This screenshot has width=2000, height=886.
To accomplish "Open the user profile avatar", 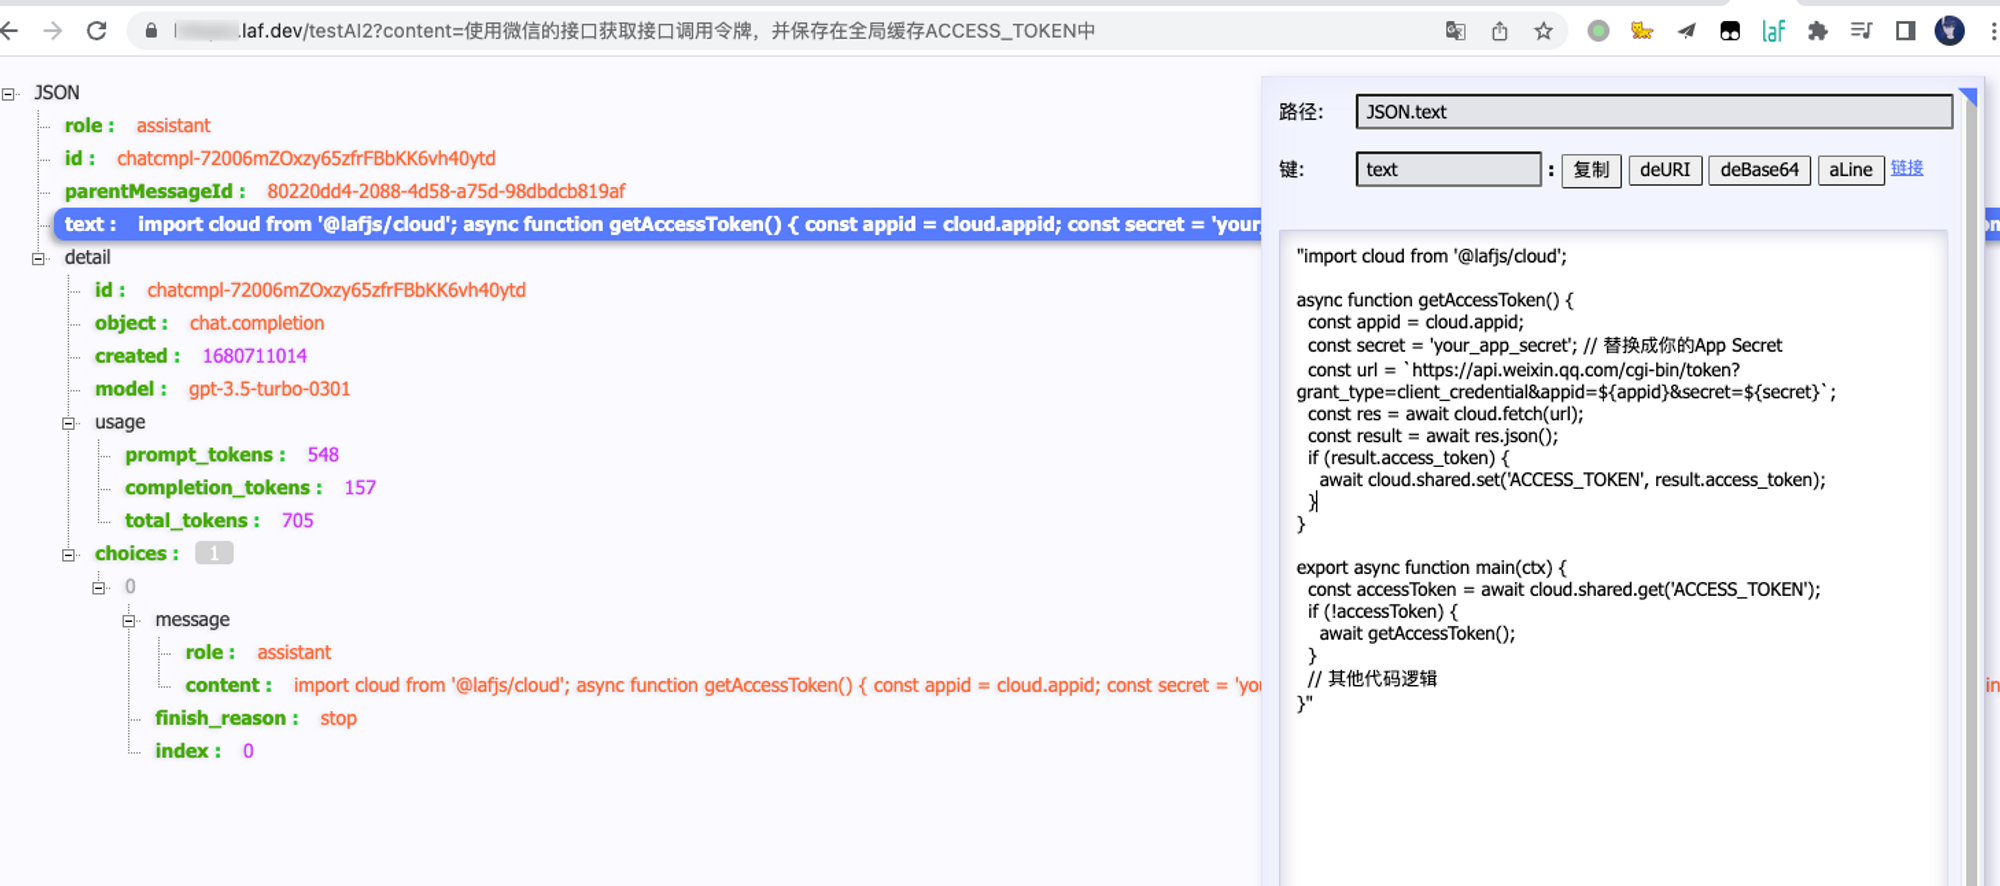I will (x=1949, y=31).
